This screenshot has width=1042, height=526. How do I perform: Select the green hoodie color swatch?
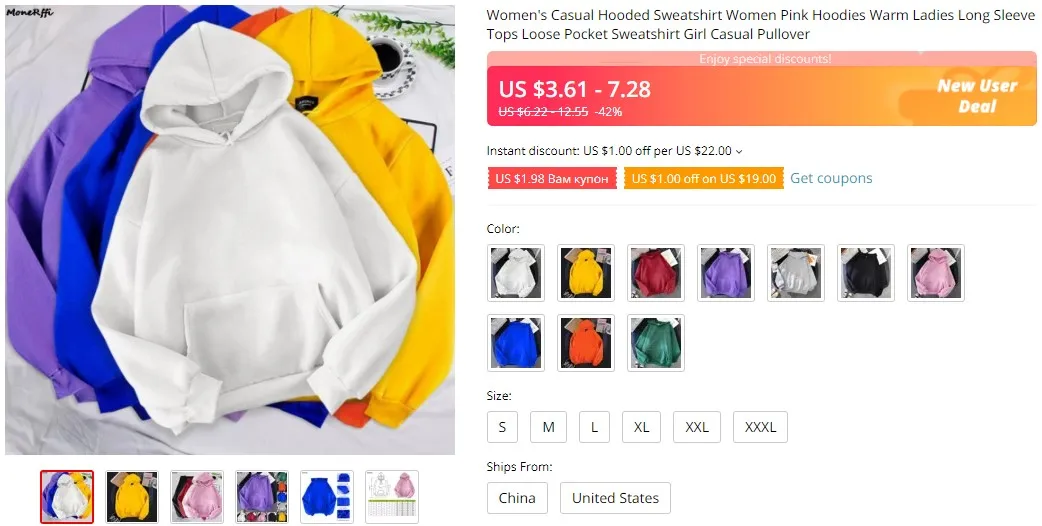pyautogui.click(x=656, y=343)
